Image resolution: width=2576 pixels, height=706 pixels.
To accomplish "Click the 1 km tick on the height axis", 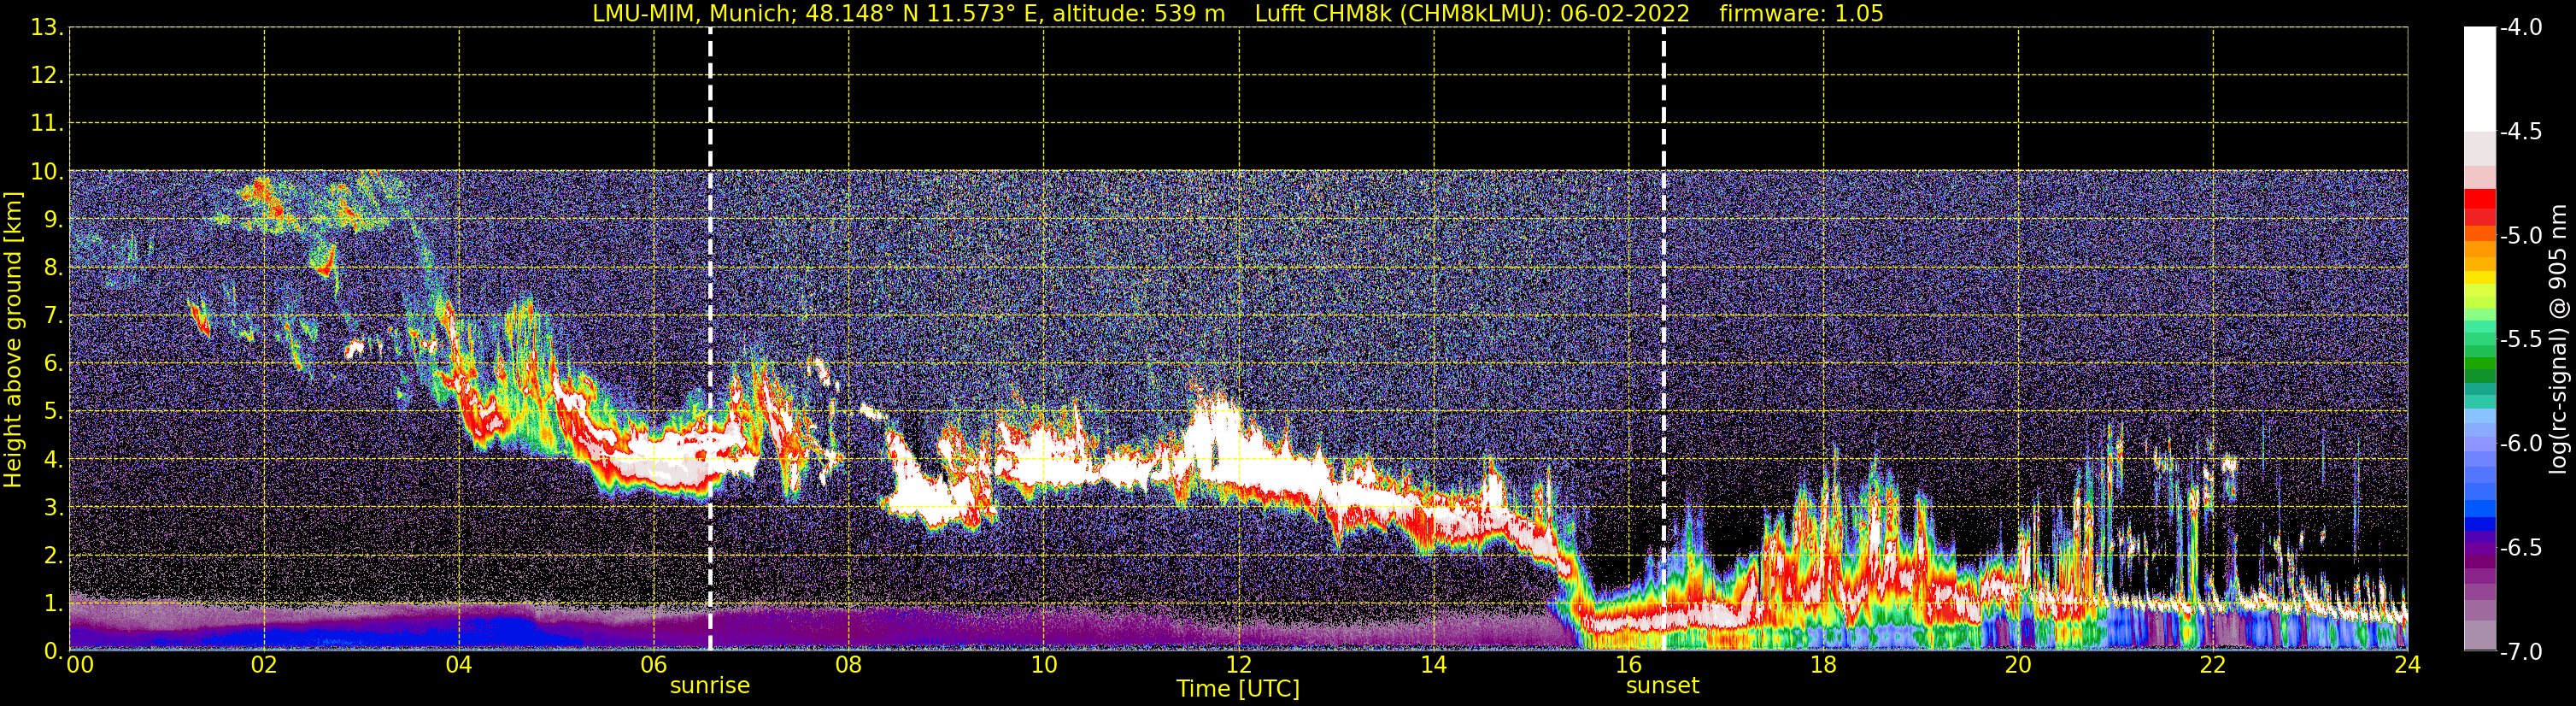I will coord(52,604).
